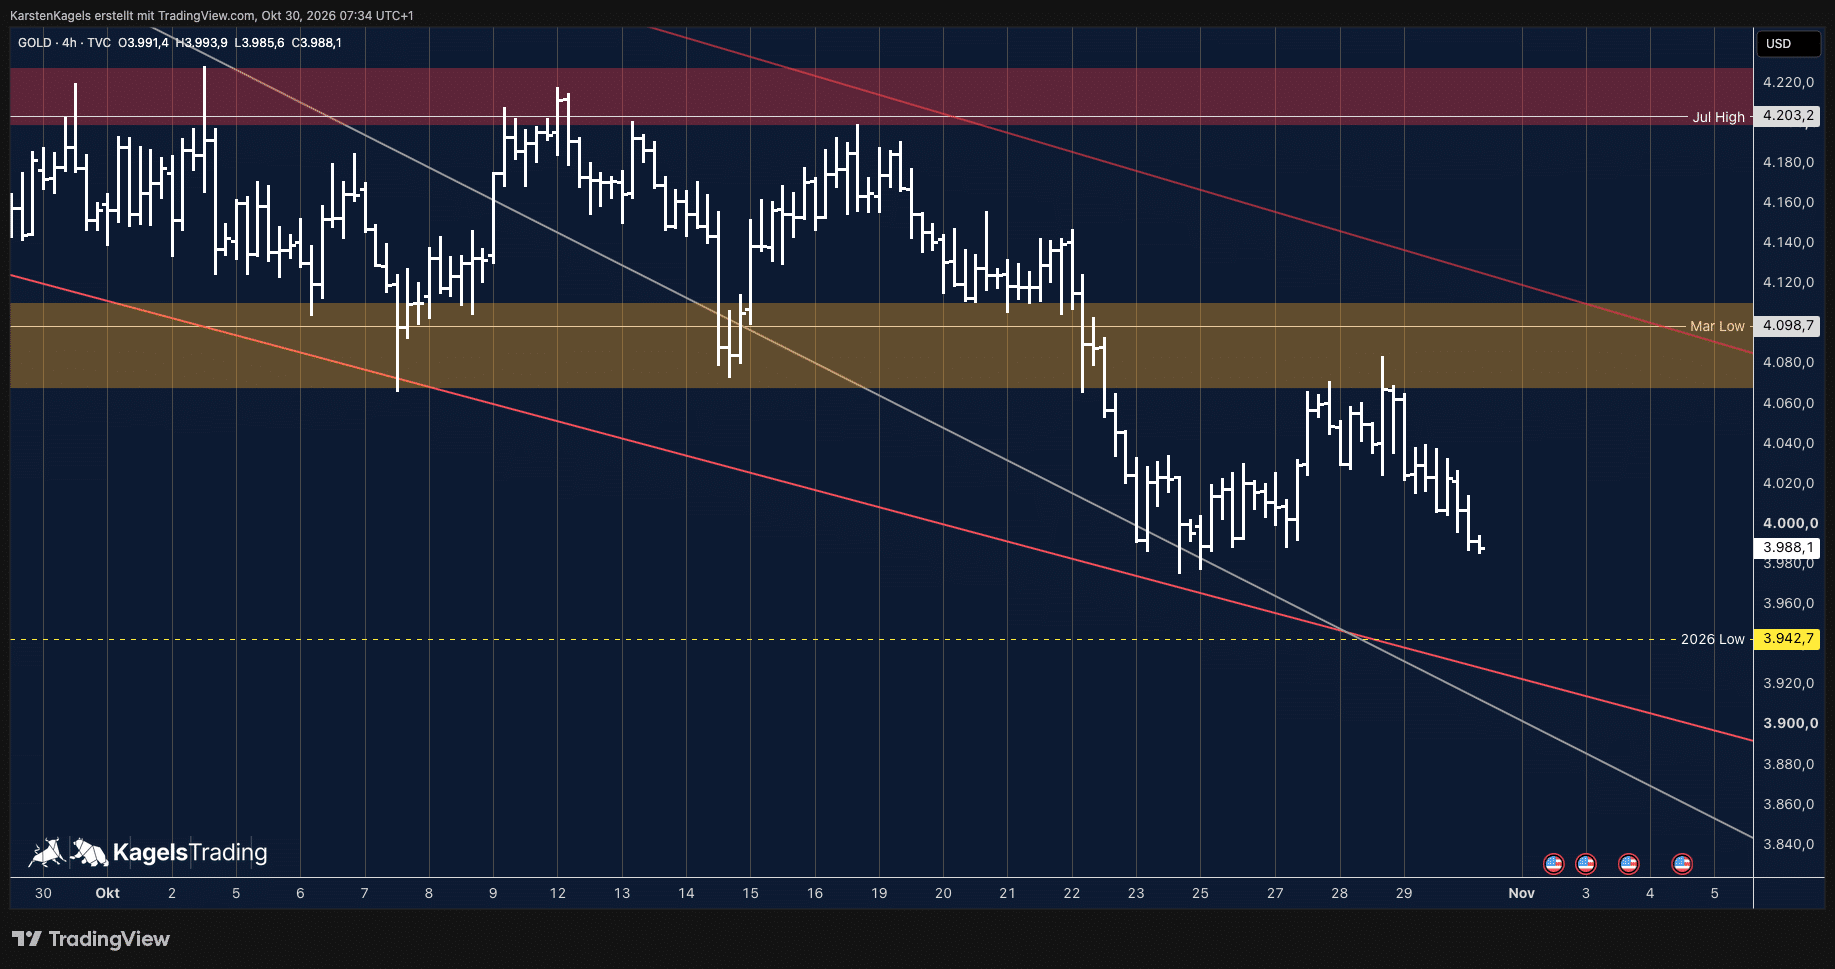Click the 3.840,0 price axis level
1835x969 pixels.
1788,844
